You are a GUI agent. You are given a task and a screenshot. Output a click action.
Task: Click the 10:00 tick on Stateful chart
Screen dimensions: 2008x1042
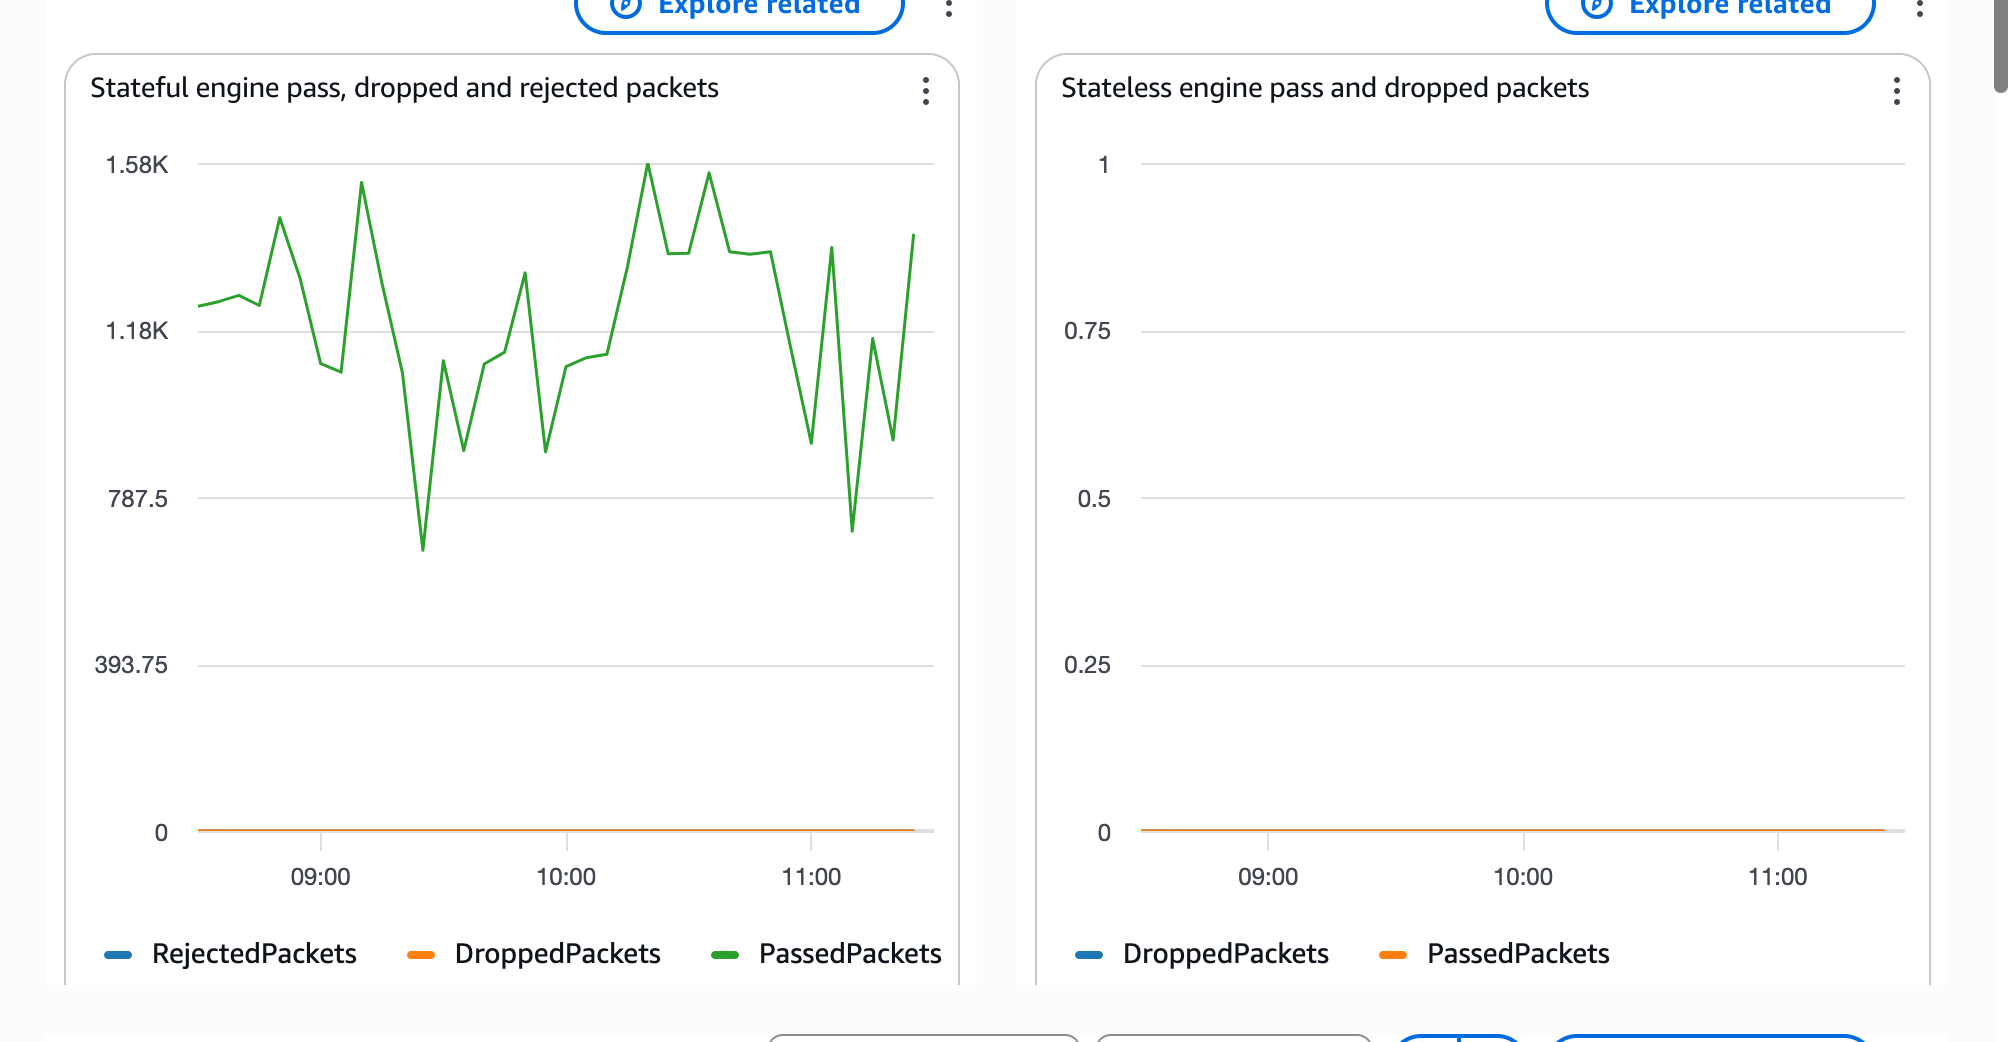[566, 877]
